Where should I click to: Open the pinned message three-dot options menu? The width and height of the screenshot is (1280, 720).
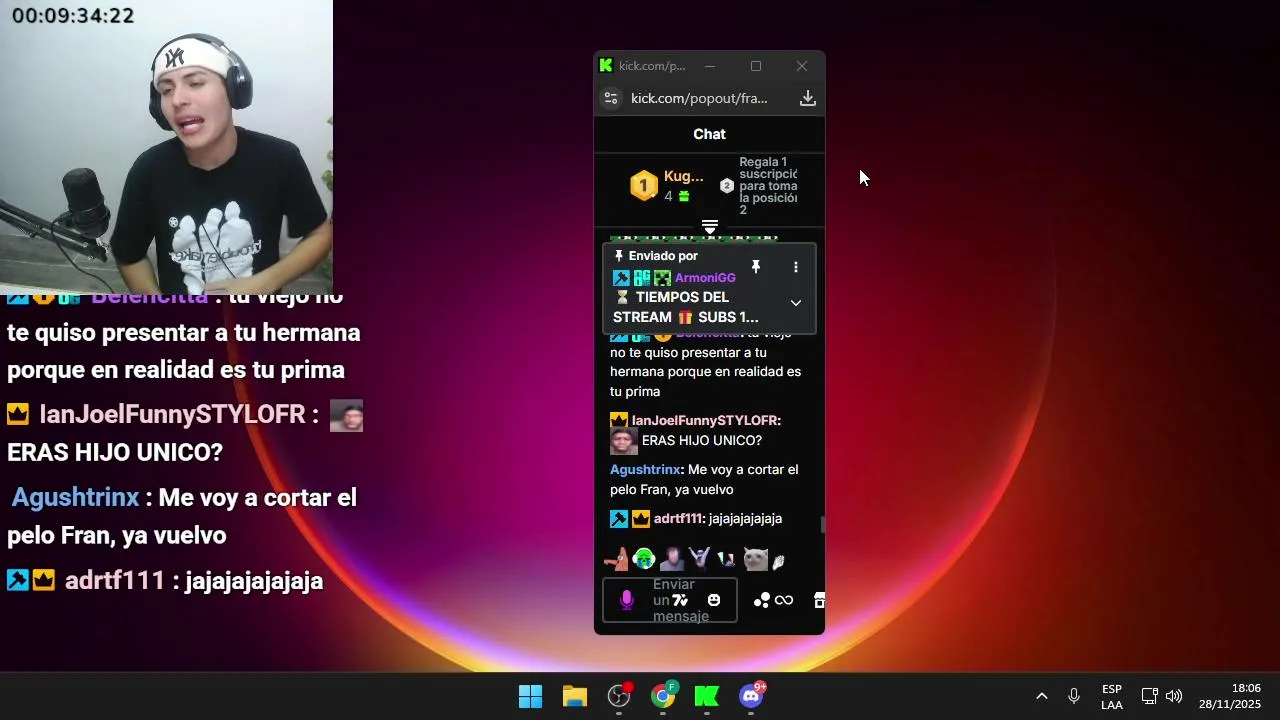(796, 267)
